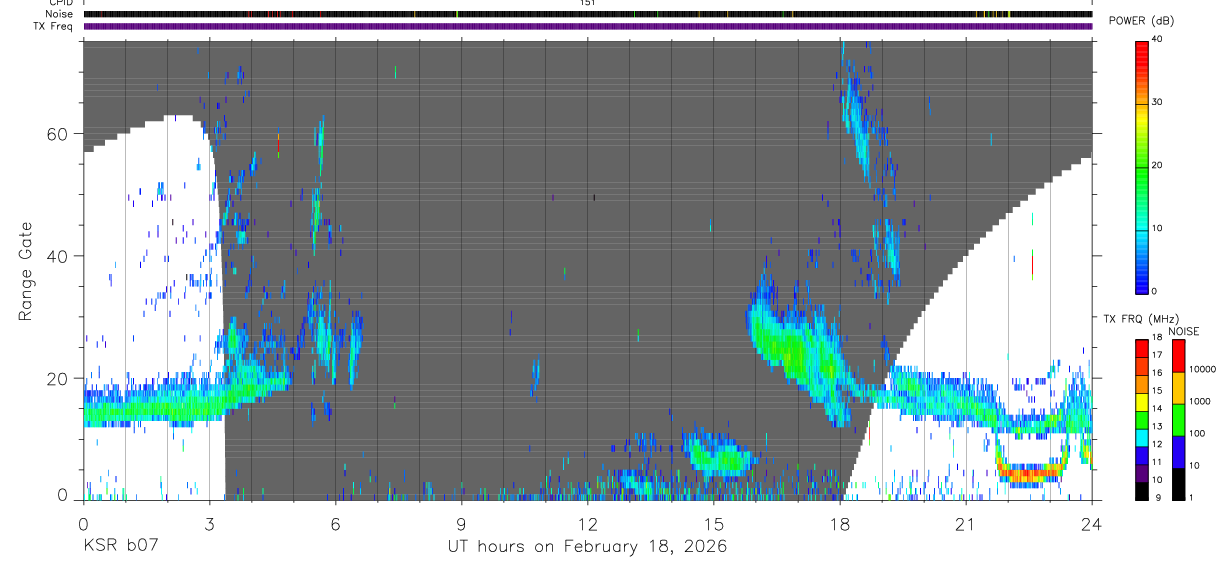Click the NOISE color bar legend
The image size is (1228, 567).
click(1179, 419)
